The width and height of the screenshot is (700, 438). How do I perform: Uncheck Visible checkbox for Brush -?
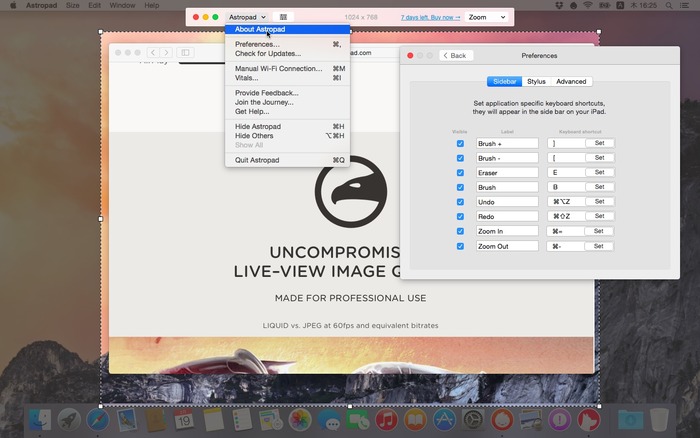[x=460, y=158]
